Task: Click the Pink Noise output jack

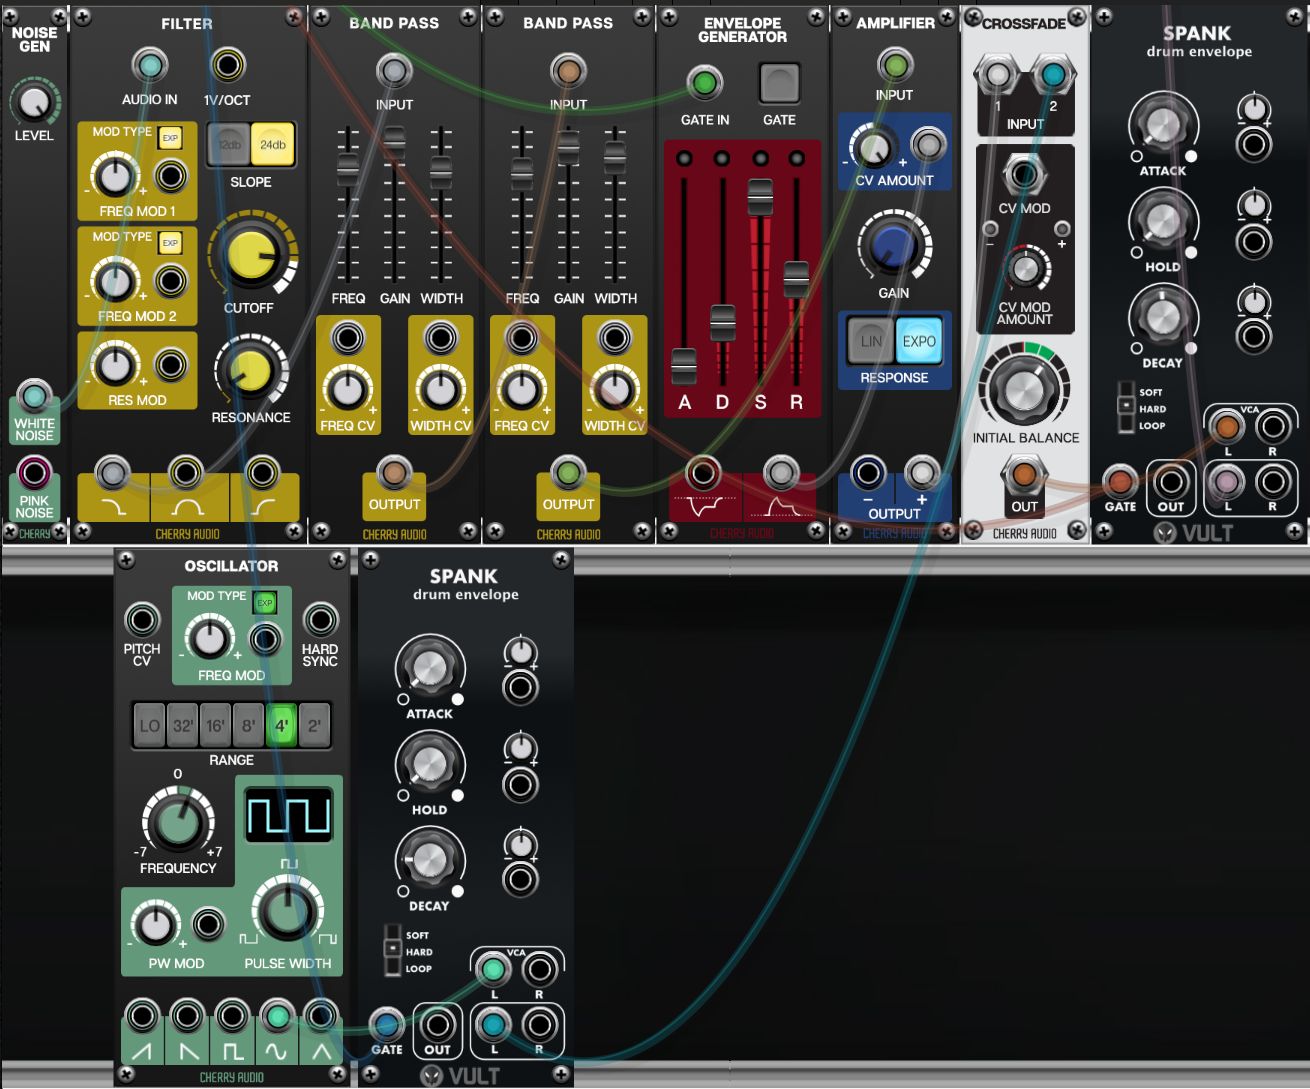Action: (x=34, y=472)
